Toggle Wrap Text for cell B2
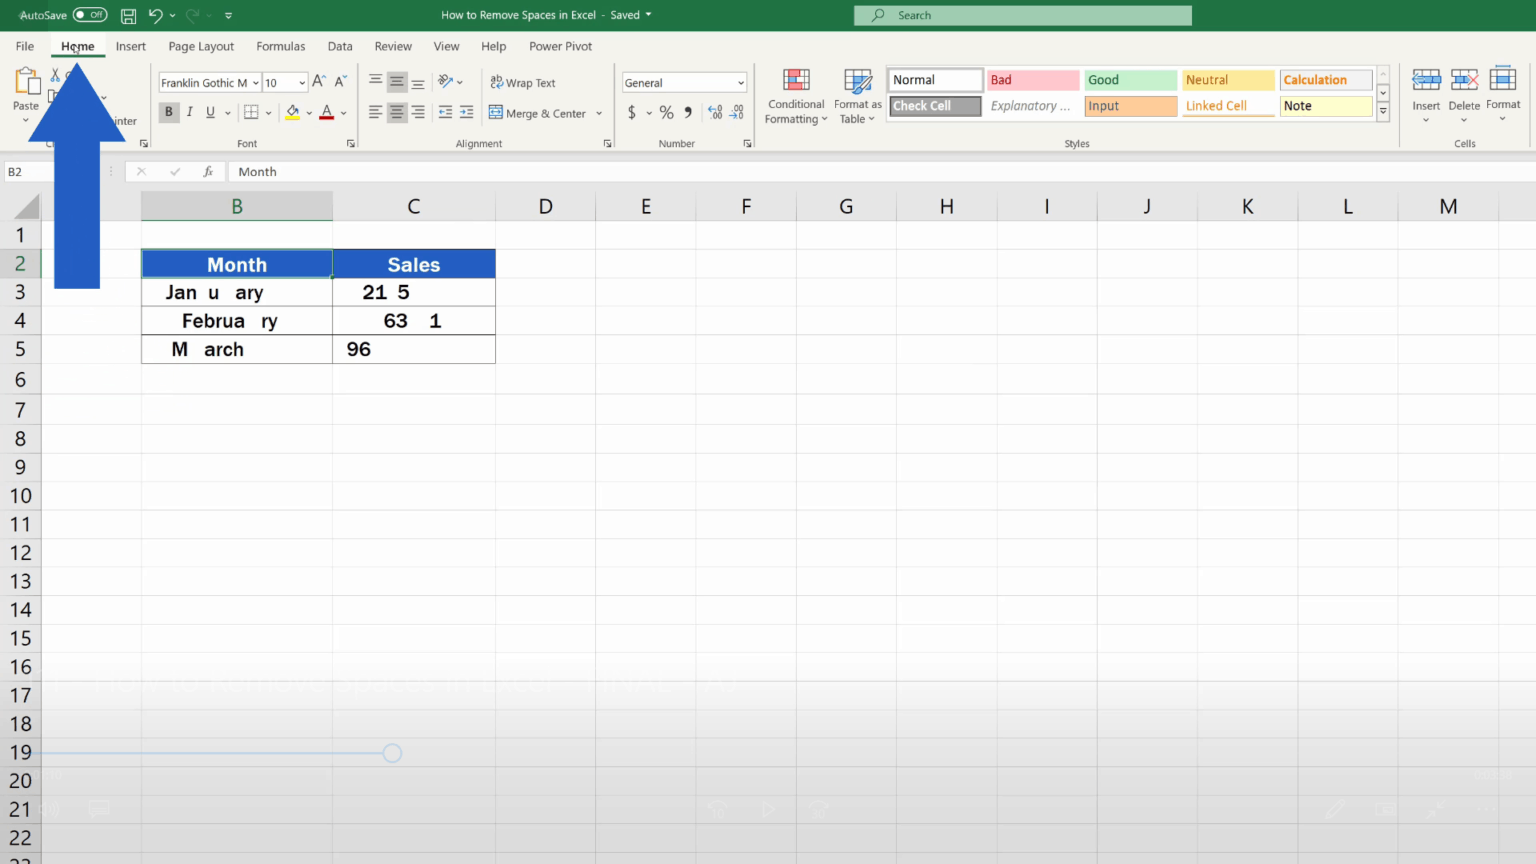 tap(523, 82)
